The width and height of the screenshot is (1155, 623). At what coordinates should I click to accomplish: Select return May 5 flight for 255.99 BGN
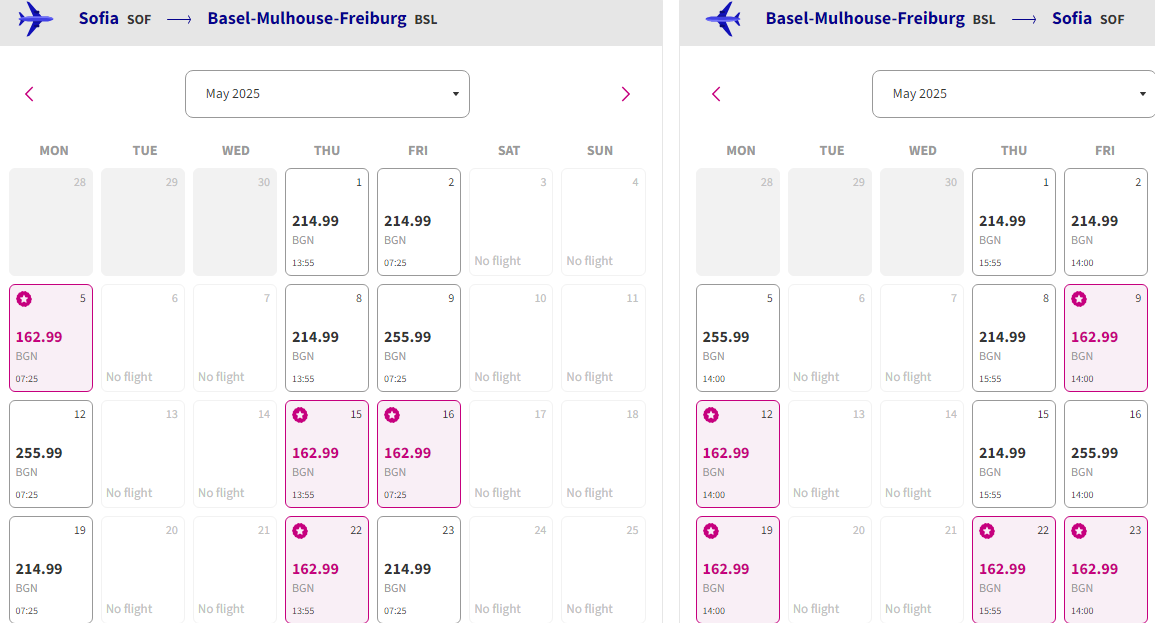738,338
